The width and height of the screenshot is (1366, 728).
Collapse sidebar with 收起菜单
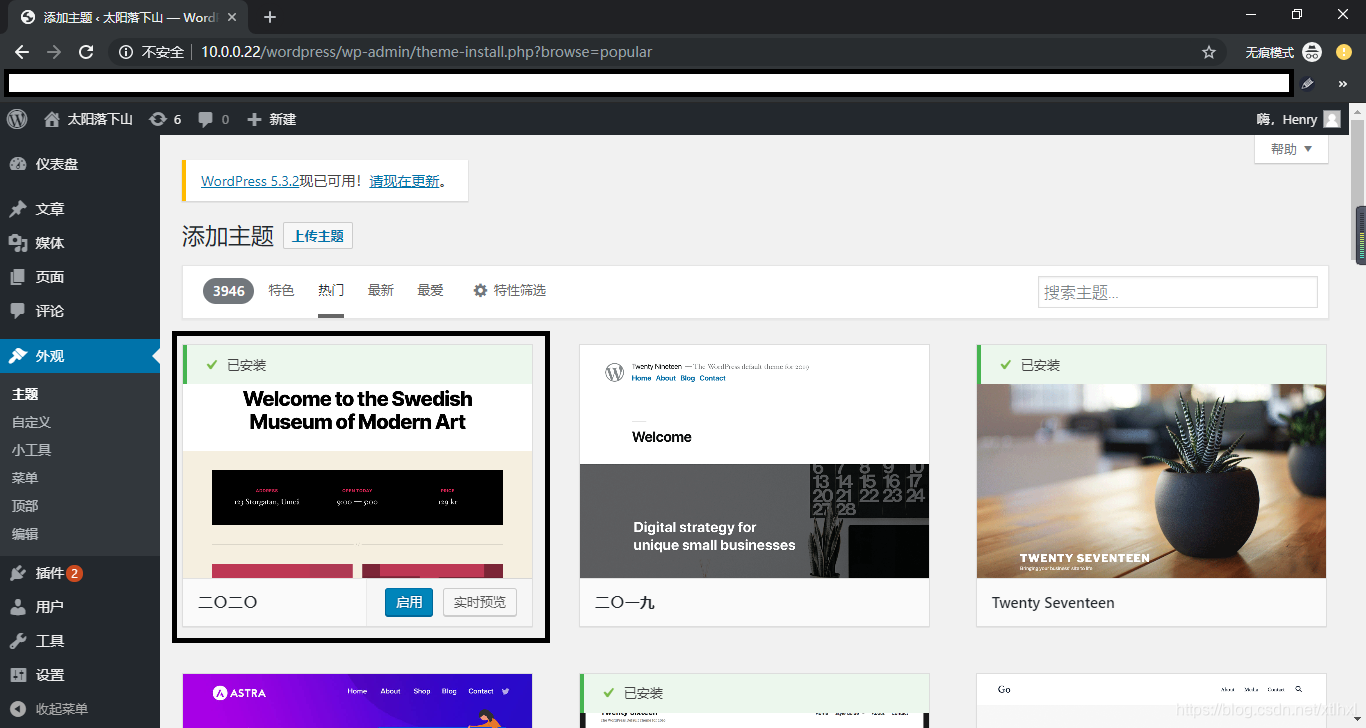[x=80, y=709]
